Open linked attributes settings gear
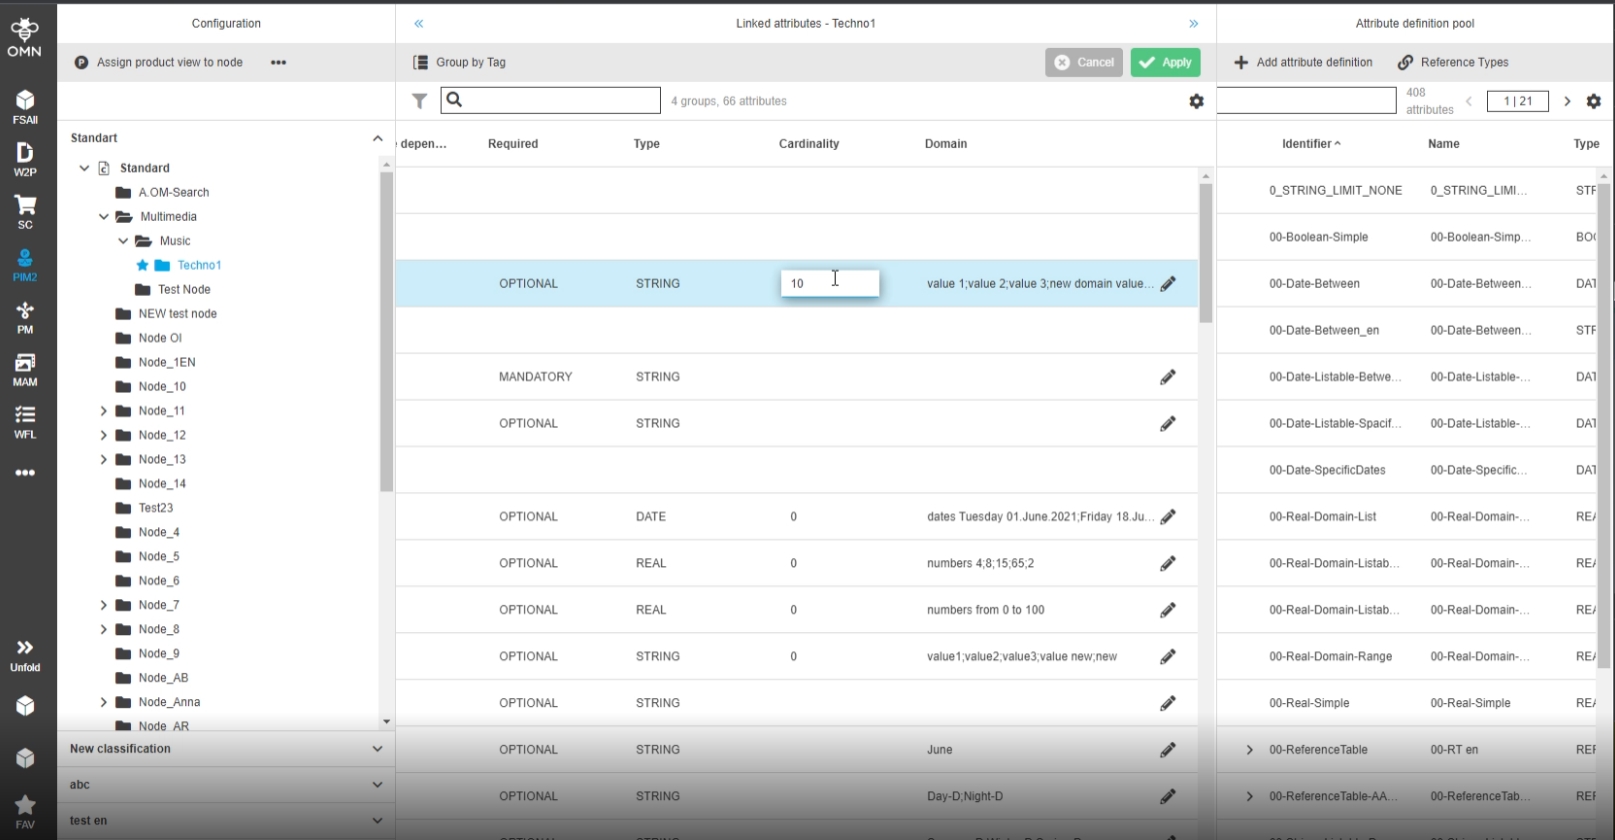Viewport: 1615px width, 840px height. 1196,101
